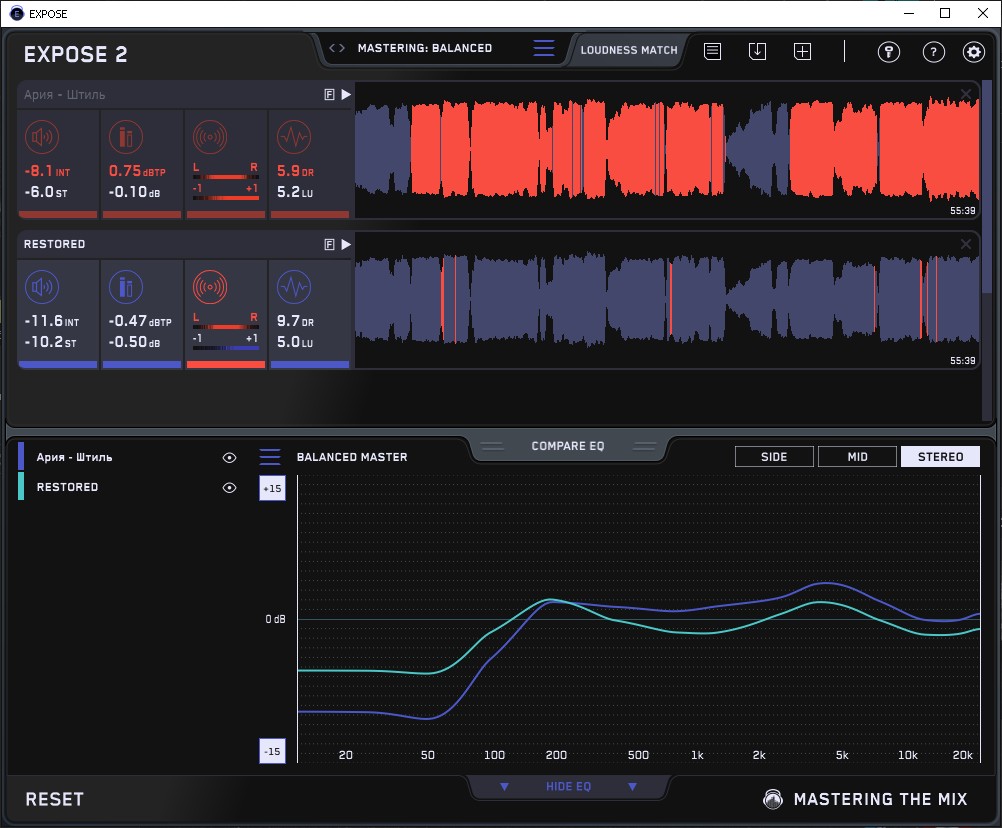Open the Balanced Master EQ target menu
The image size is (1002, 828).
point(270,457)
